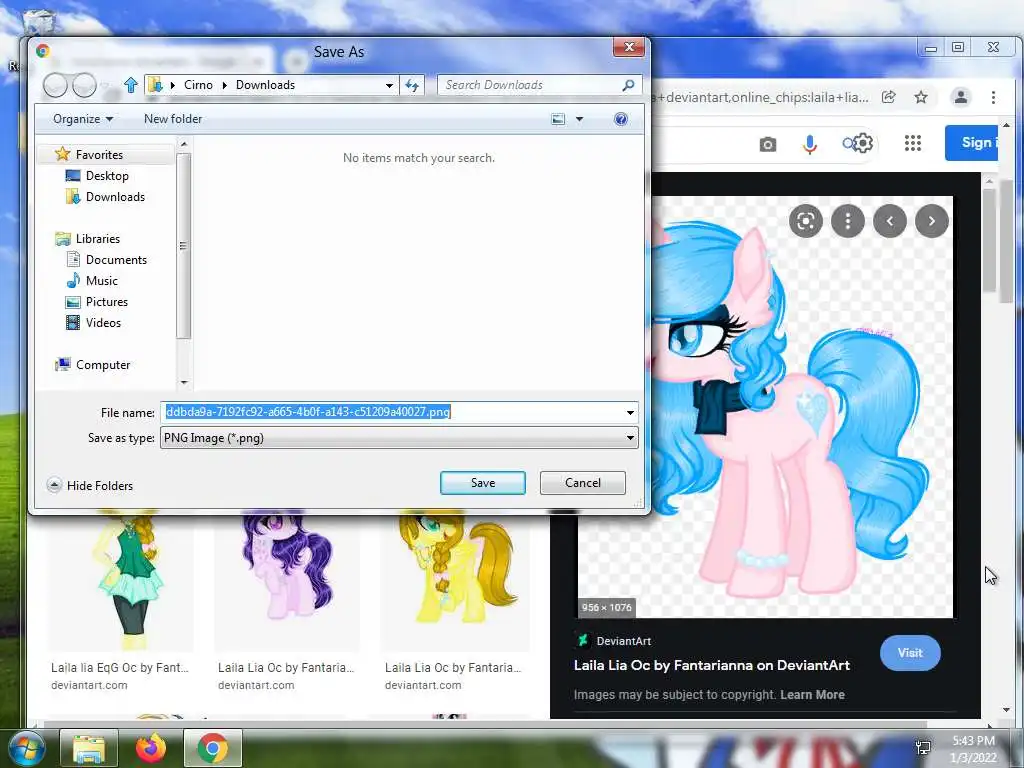The image size is (1024, 768).
Task: Click the New folder button
Action: point(173,119)
